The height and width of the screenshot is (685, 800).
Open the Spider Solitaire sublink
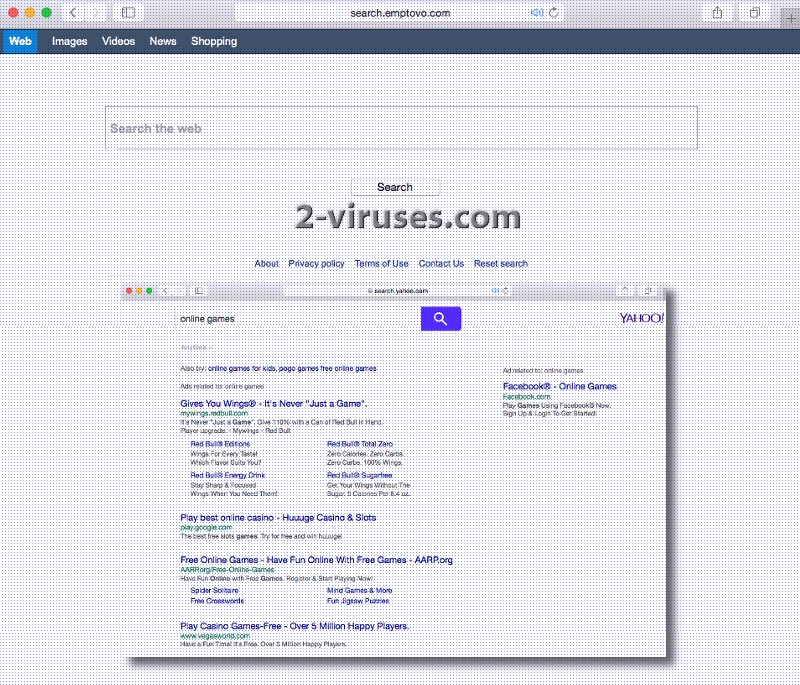pos(214,590)
